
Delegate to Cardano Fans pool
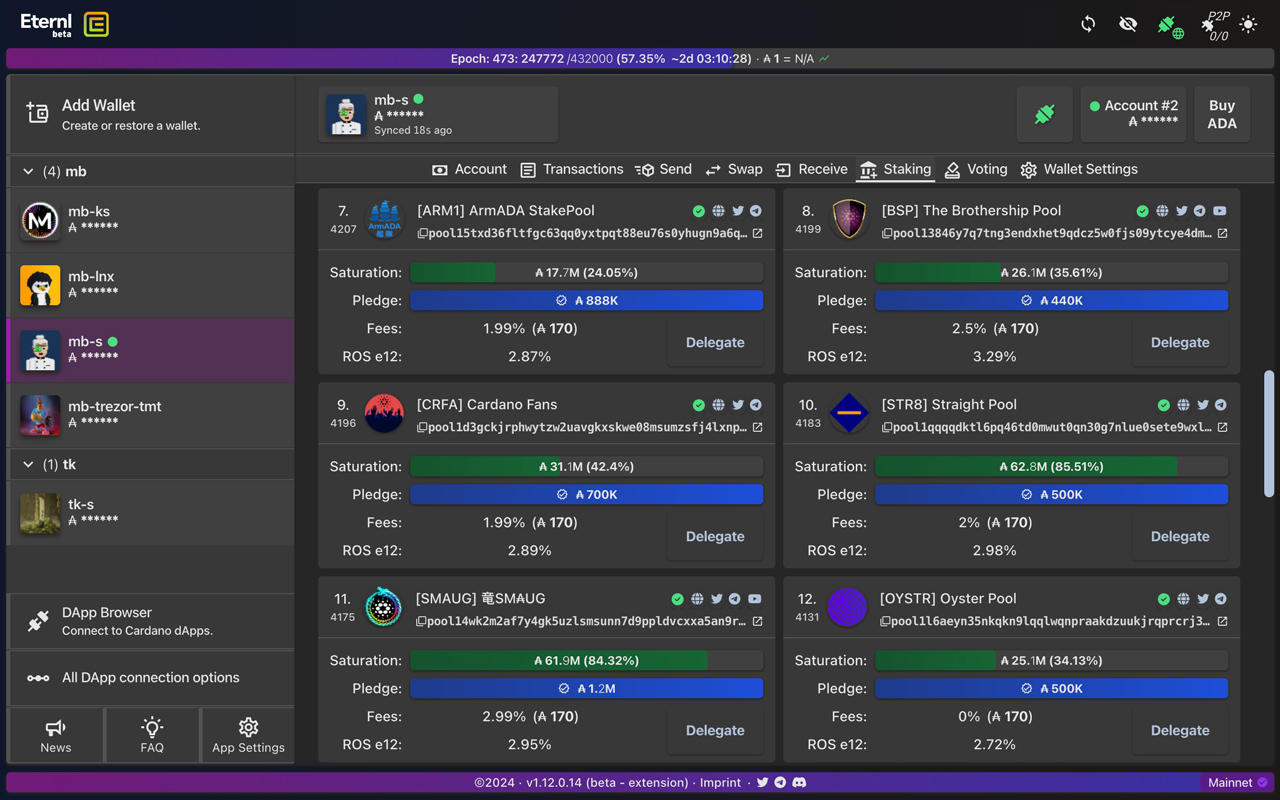click(x=715, y=536)
